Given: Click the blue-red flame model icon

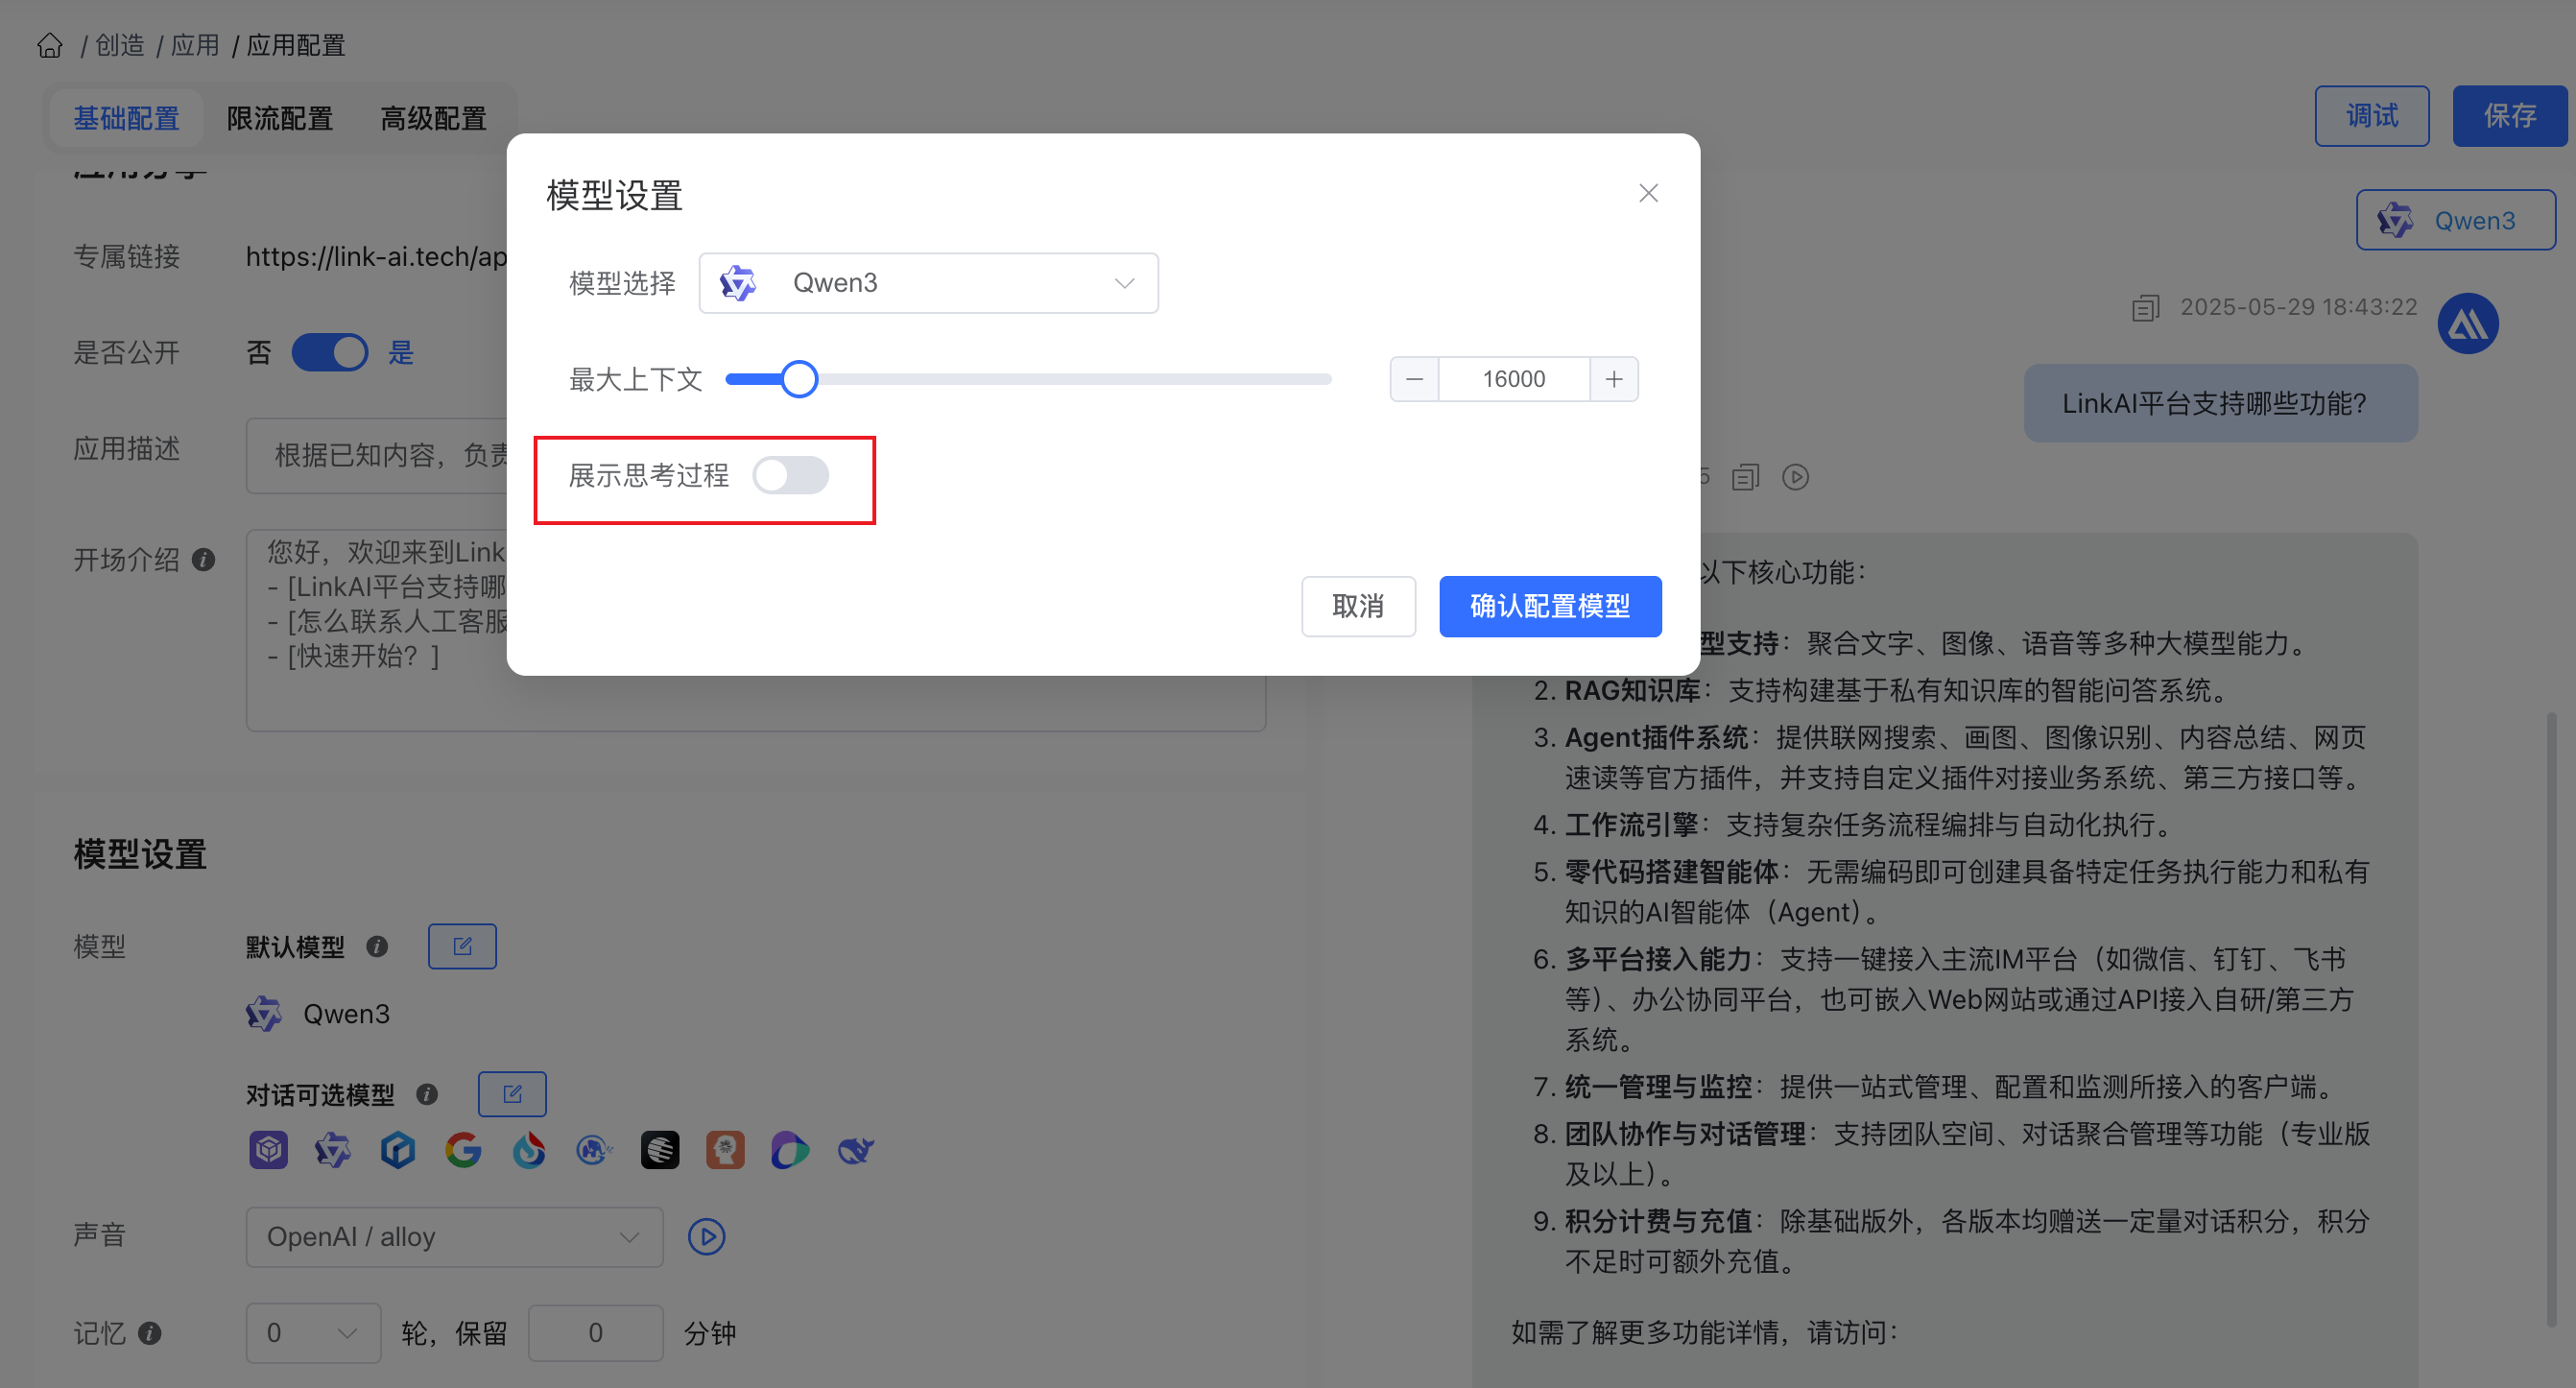Looking at the screenshot, I should pyautogui.click(x=529, y=1150).
